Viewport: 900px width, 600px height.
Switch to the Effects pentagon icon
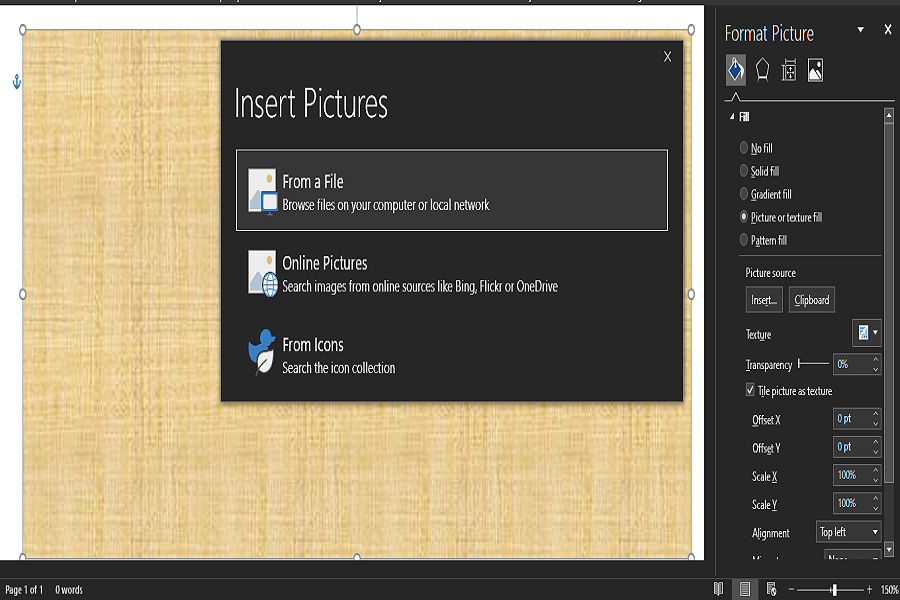coord(762,70)
